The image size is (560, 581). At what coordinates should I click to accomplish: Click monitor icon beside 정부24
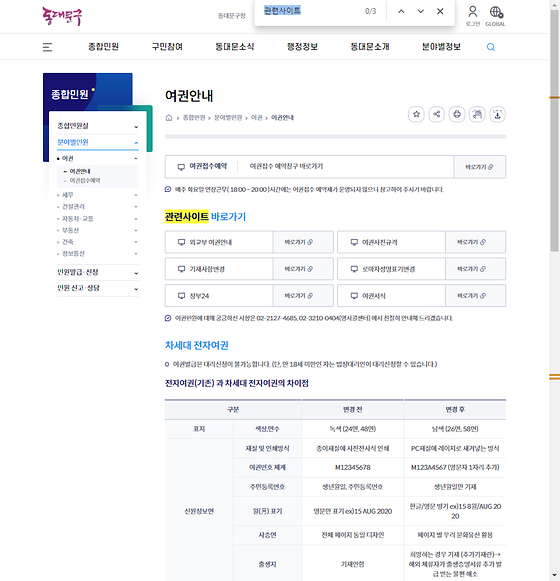tap(181, 296)
